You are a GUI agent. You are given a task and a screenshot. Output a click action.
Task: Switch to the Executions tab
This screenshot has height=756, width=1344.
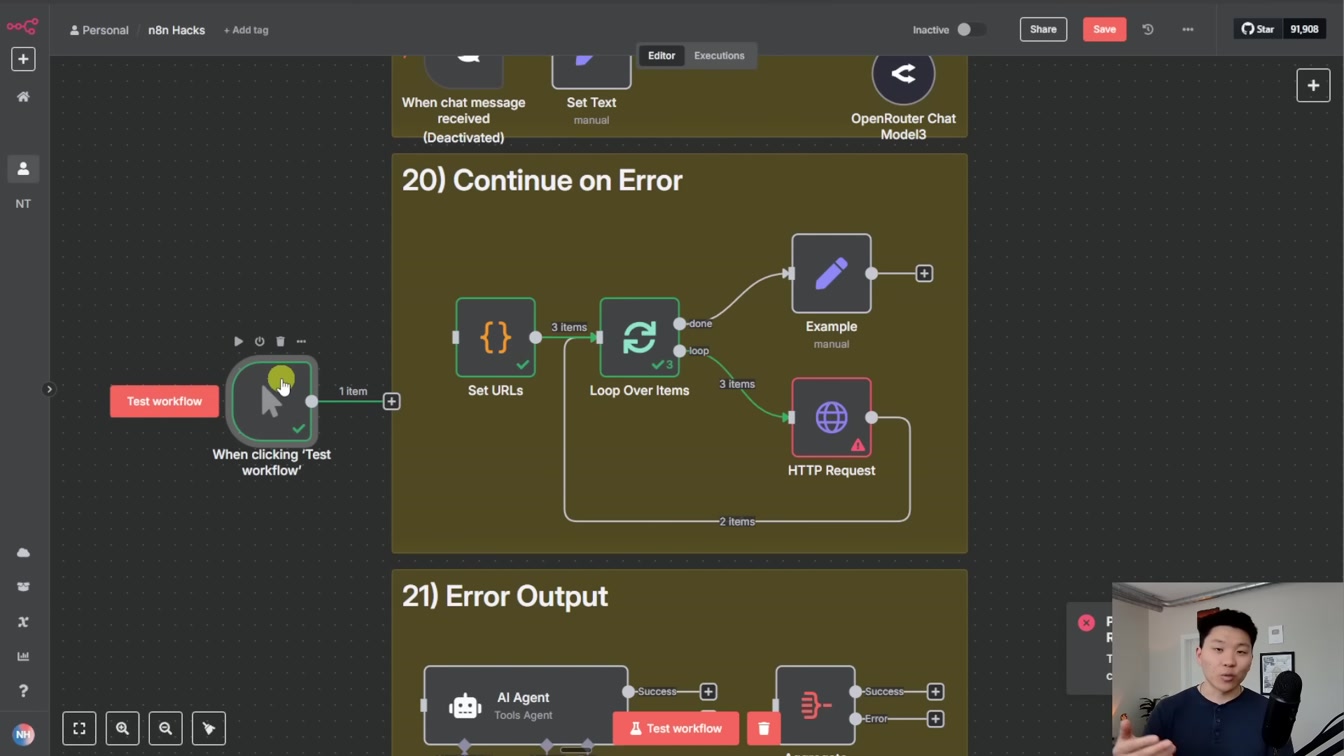click(x=719, y=56)
